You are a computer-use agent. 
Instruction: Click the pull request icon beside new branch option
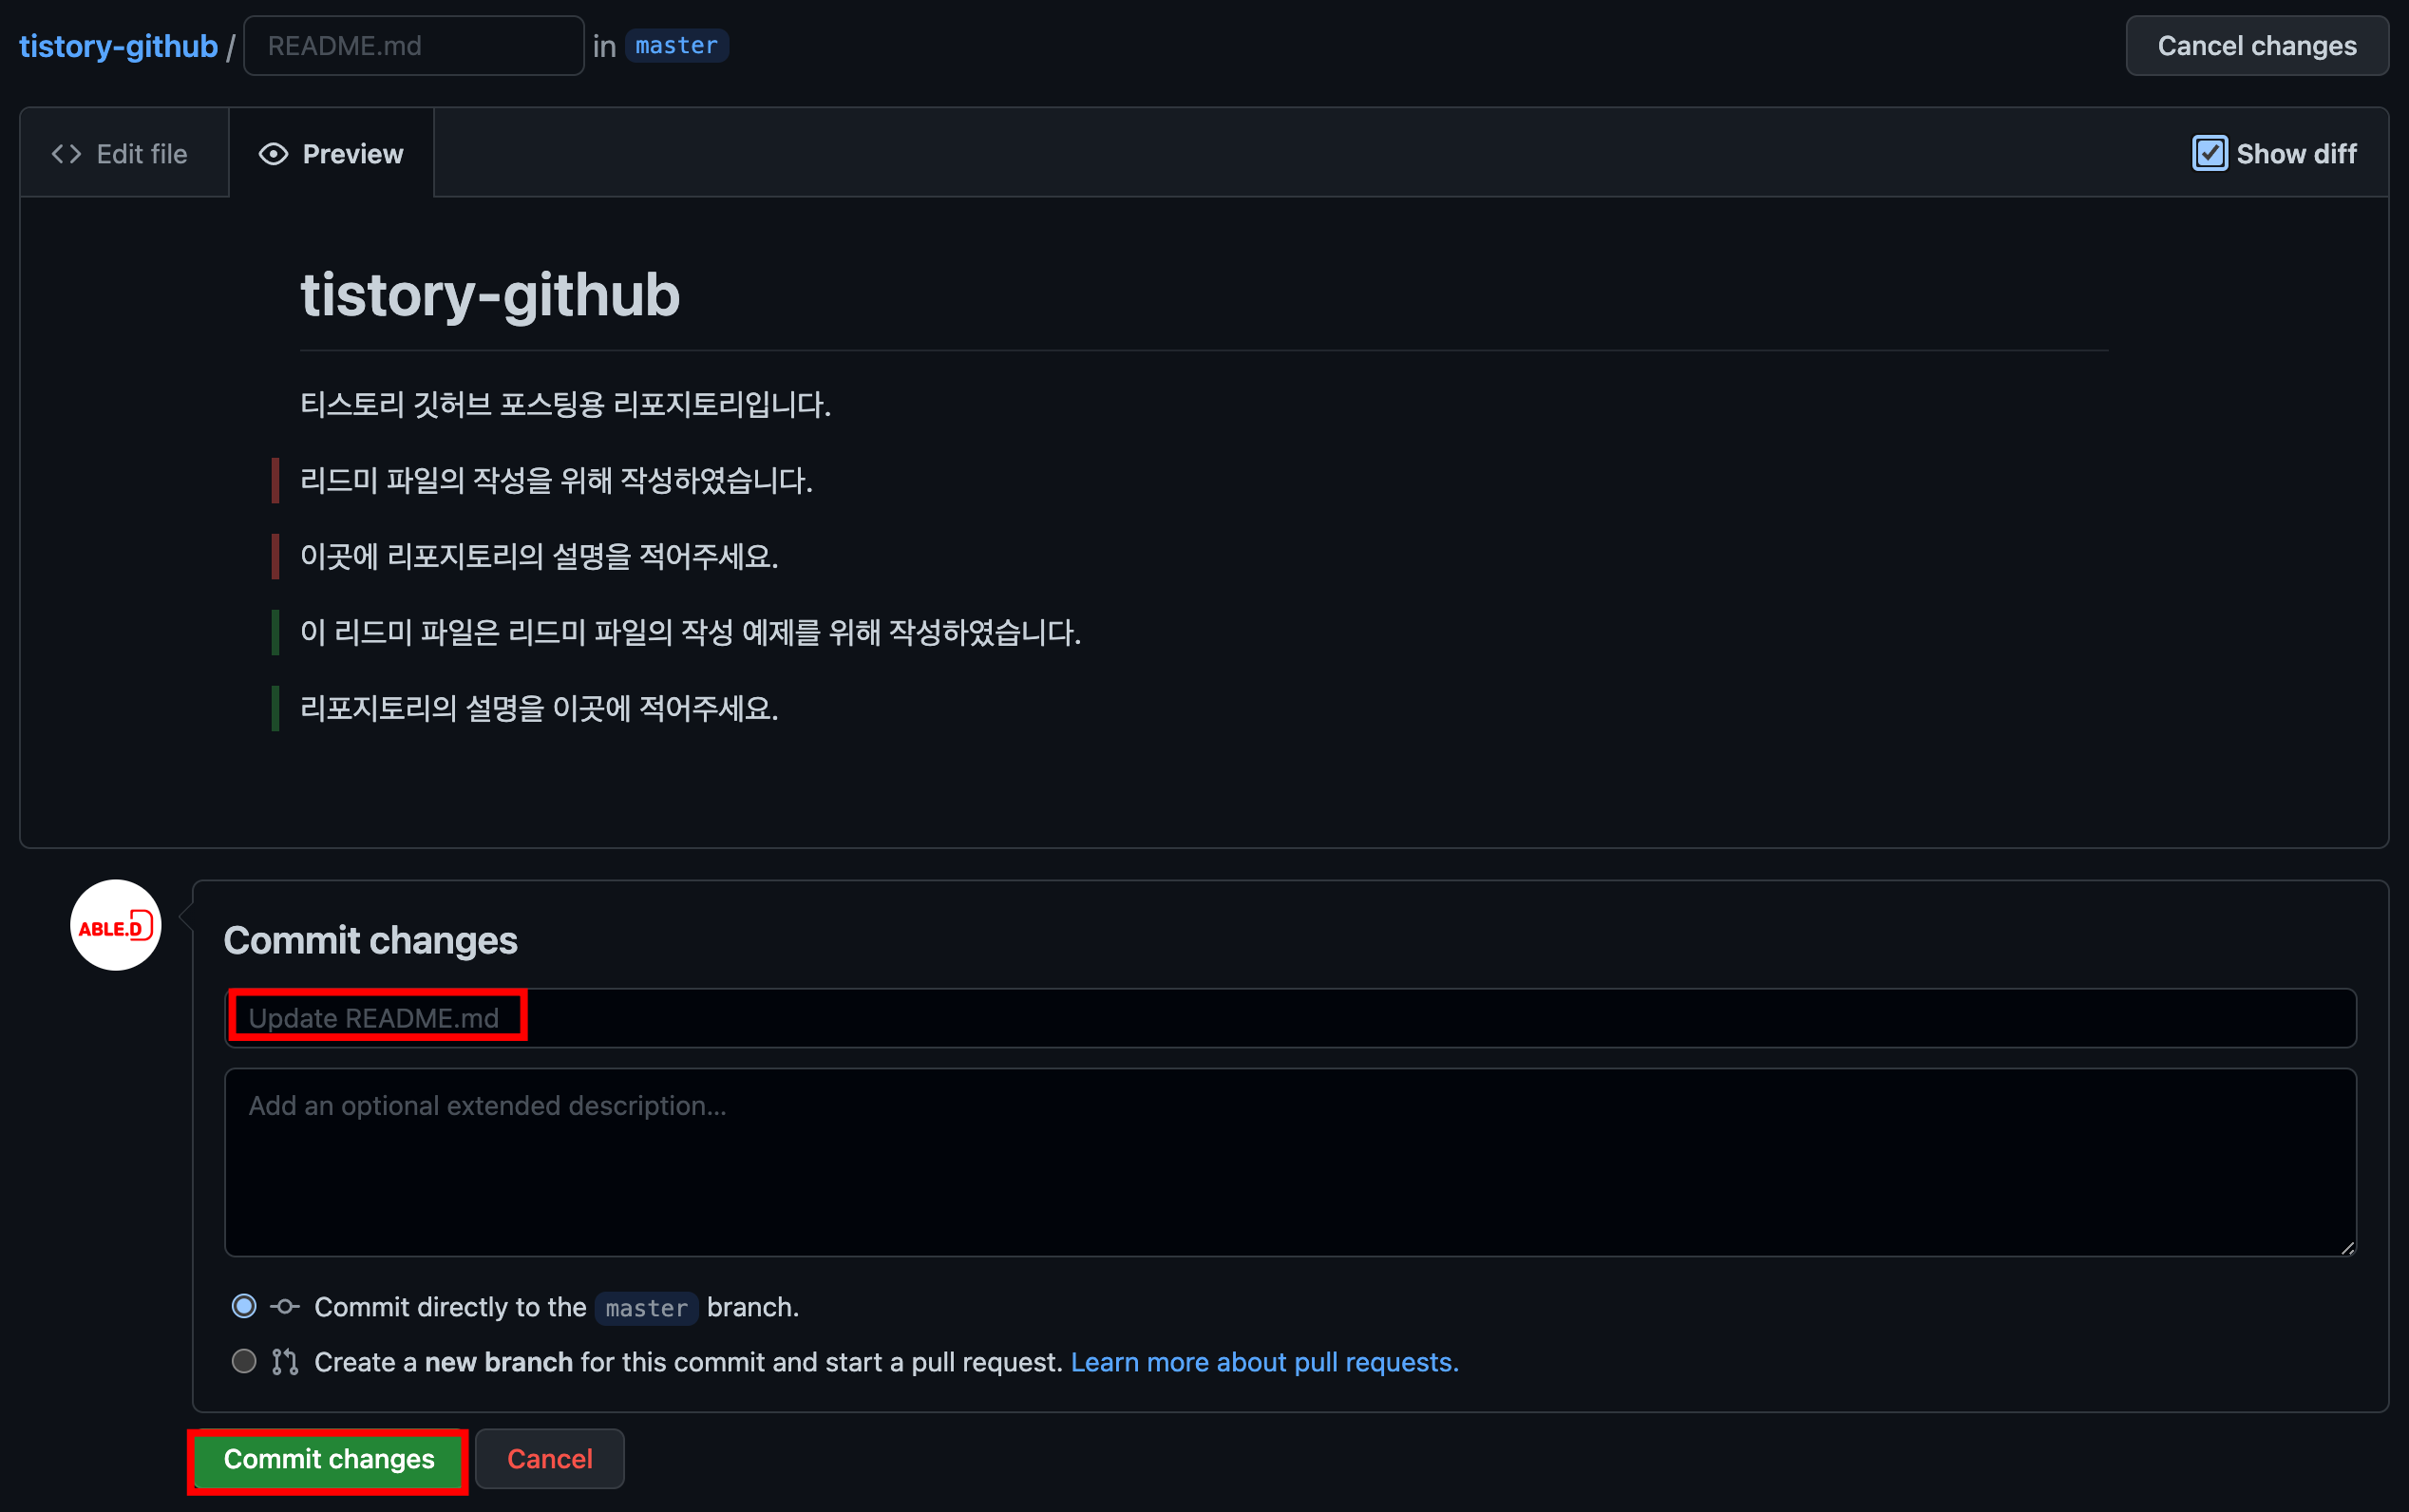285,1362
